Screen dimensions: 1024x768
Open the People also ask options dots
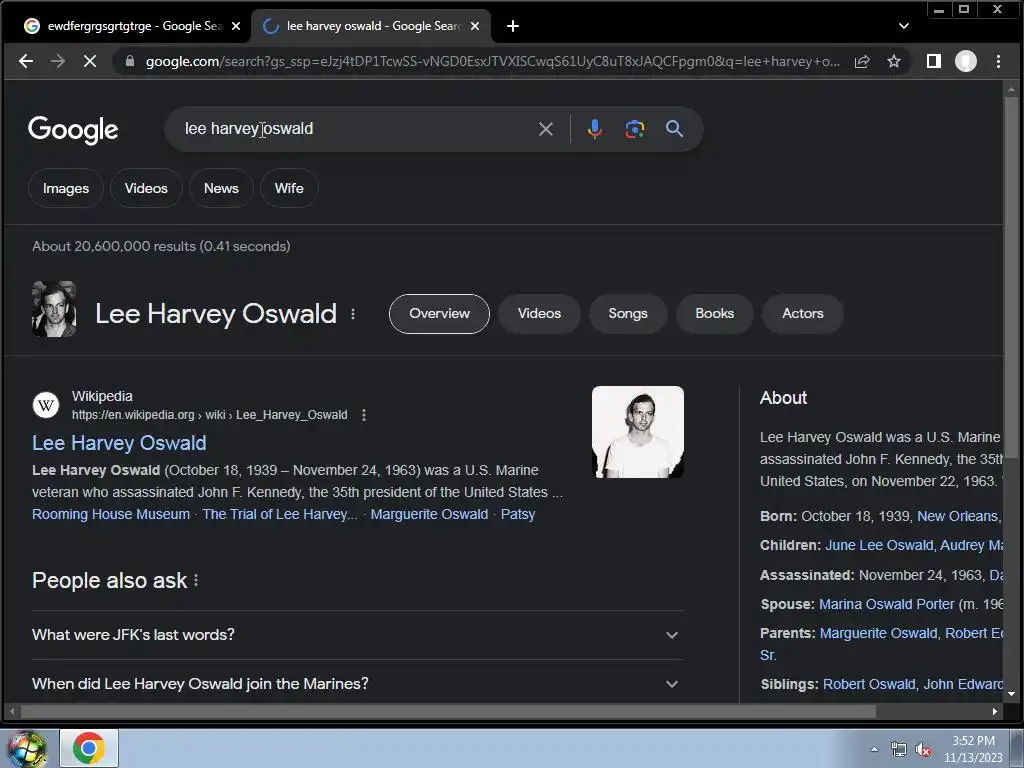coord(196,581)
